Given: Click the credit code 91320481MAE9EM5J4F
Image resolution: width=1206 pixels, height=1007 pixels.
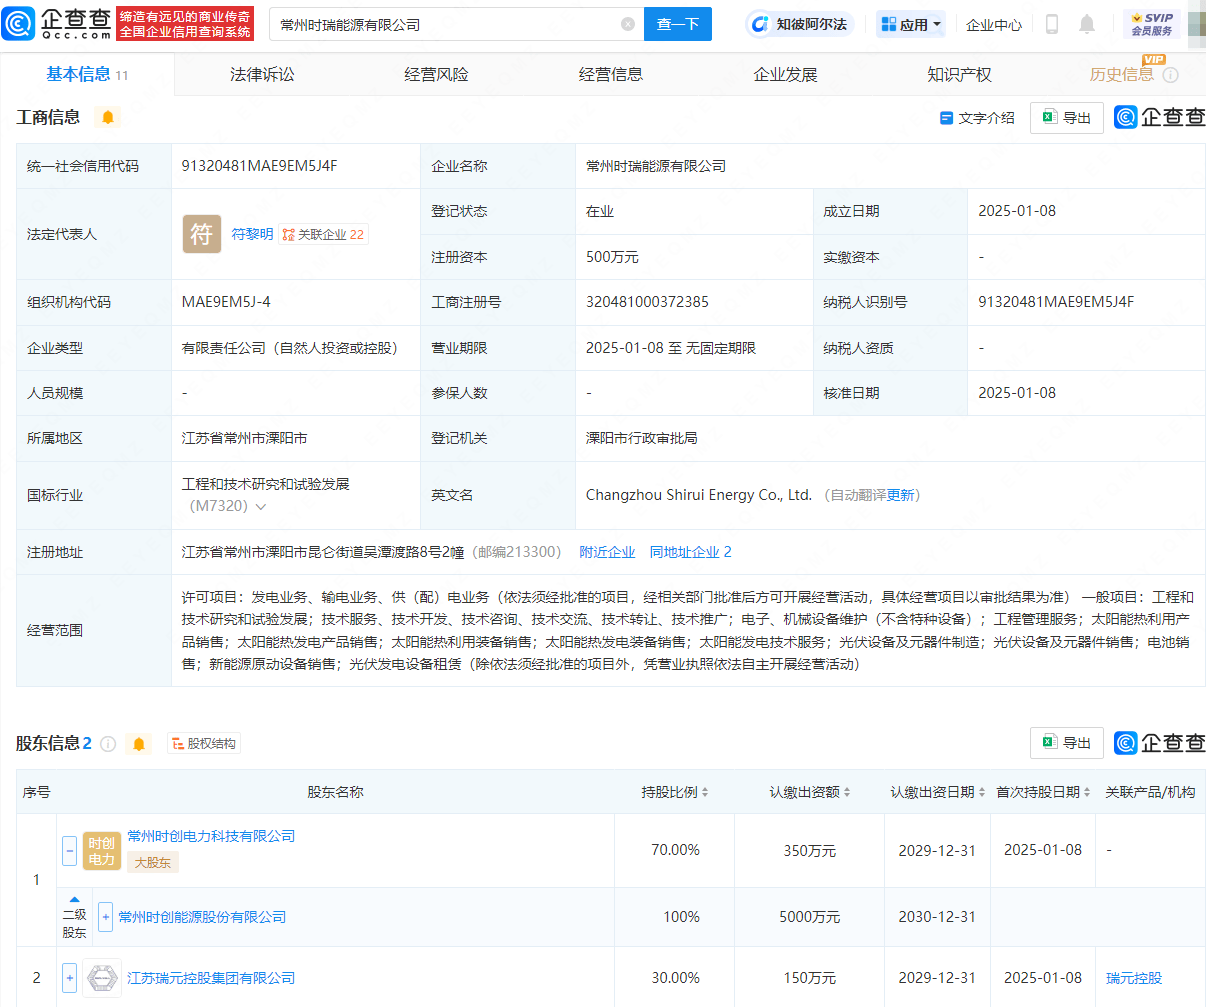Looking at the screenshot, I should 260,166.
